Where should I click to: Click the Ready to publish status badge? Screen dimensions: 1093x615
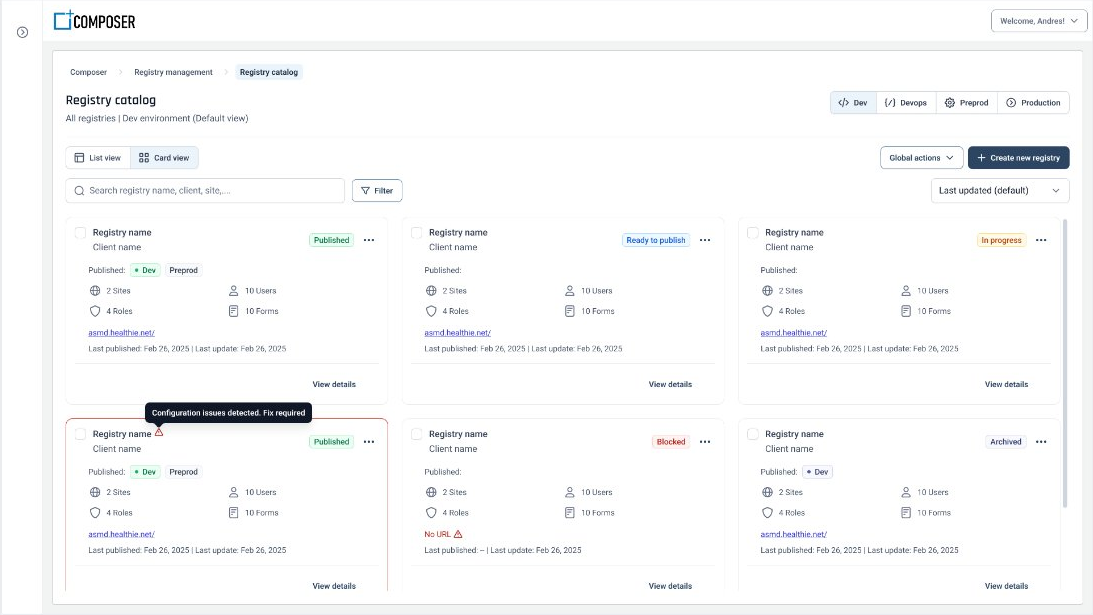[655, 240]
